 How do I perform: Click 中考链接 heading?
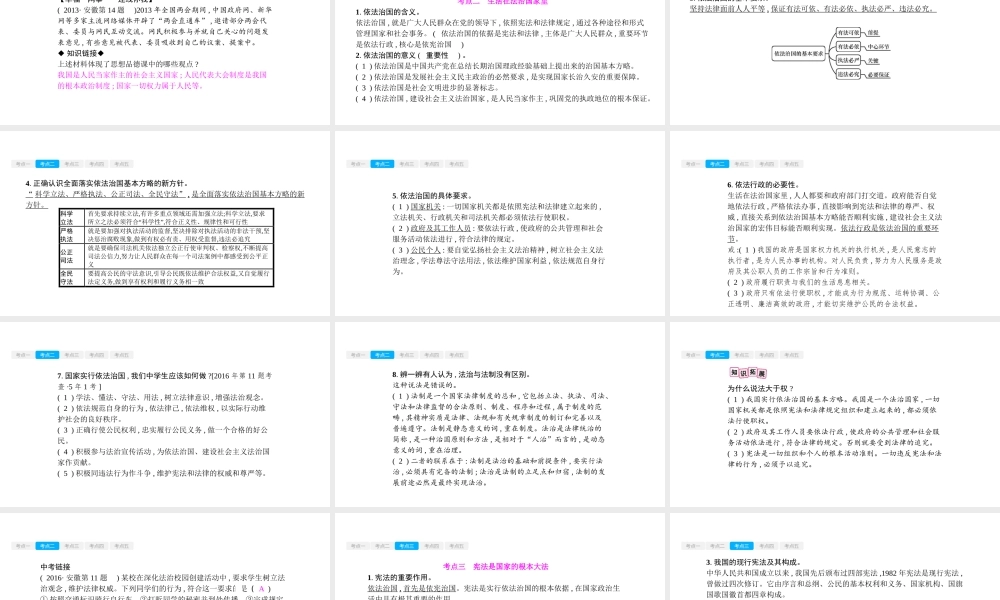pyautogui.click(x=55, y=566)
